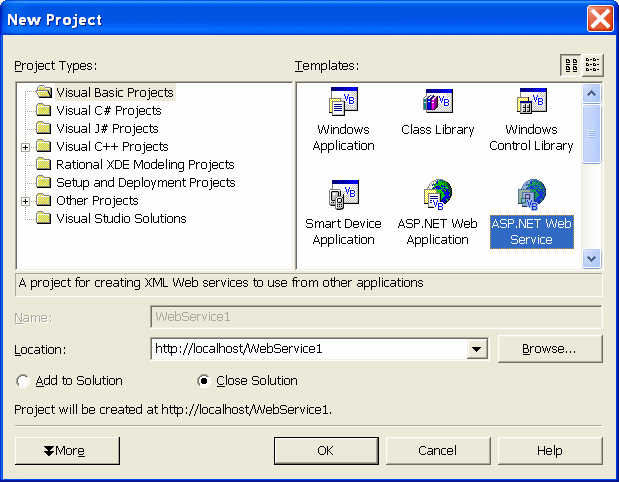Select Visual Studio Solutions tree label
Viewport: 619px width, 482px height.
pos(121,219)
